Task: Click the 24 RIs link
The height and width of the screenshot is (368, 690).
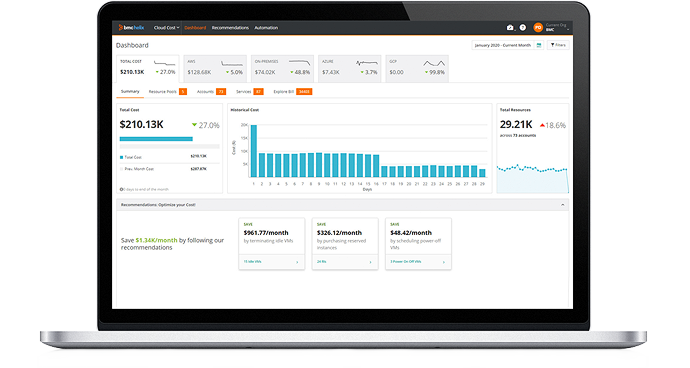Action: pyautogui.click(x=321, y=261)
